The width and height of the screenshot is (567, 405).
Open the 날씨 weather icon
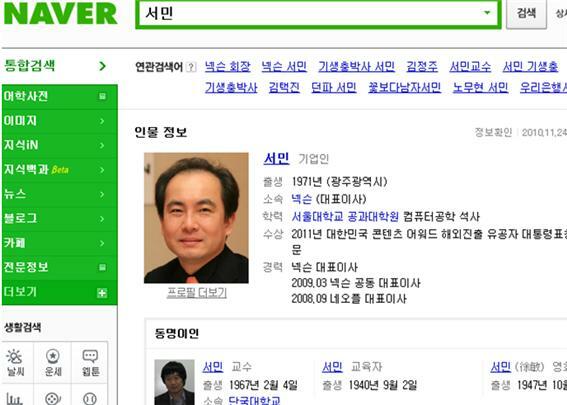[15, 362]
